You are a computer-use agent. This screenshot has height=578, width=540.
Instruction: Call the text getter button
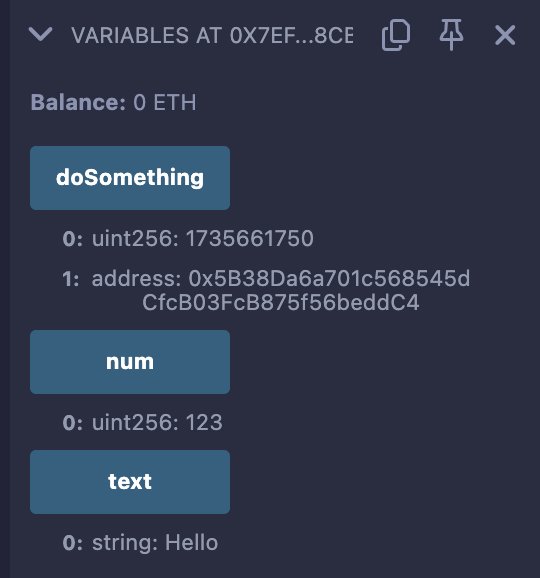(x=130, y=481)
